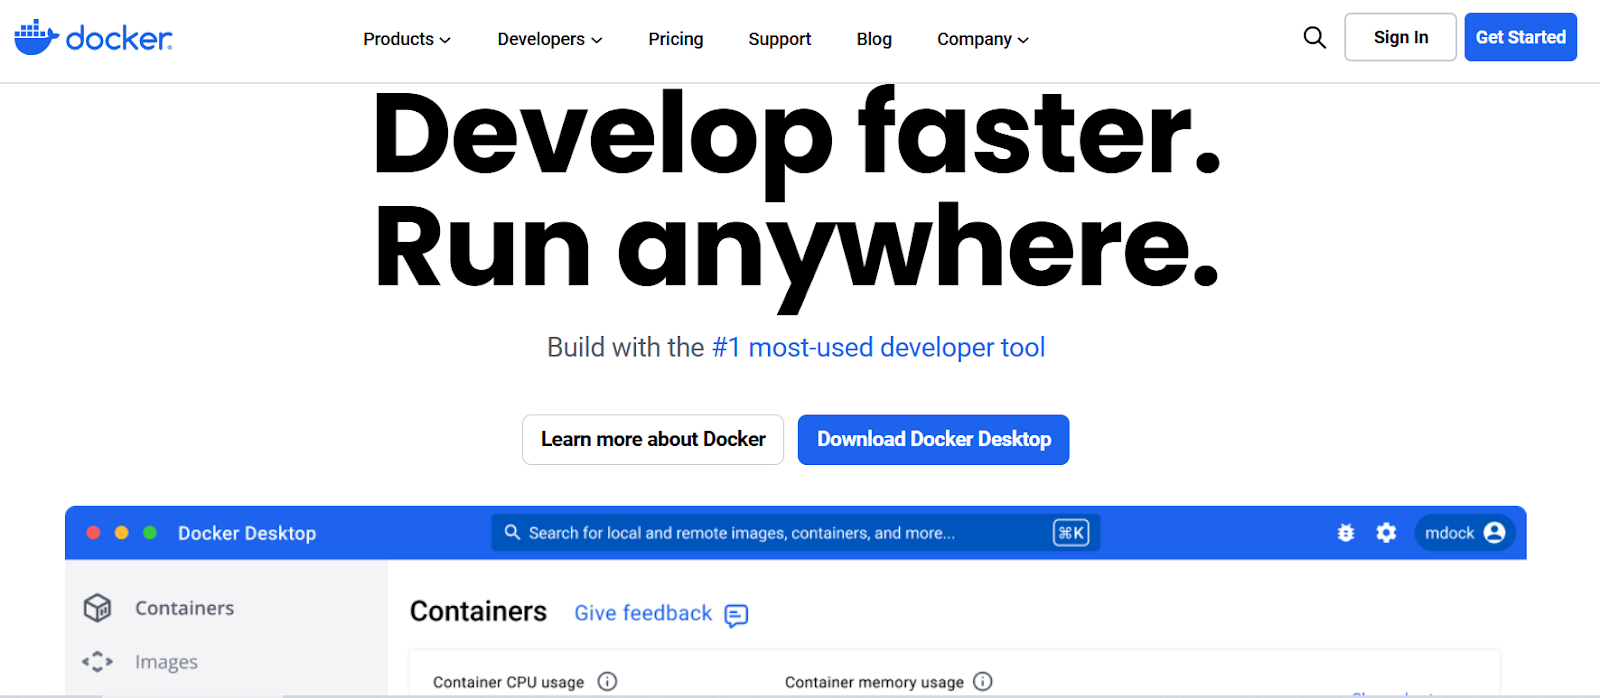Click the Docker Desktop title text
The width and height of the screenshot is (1600, 698).
[247, 533]
